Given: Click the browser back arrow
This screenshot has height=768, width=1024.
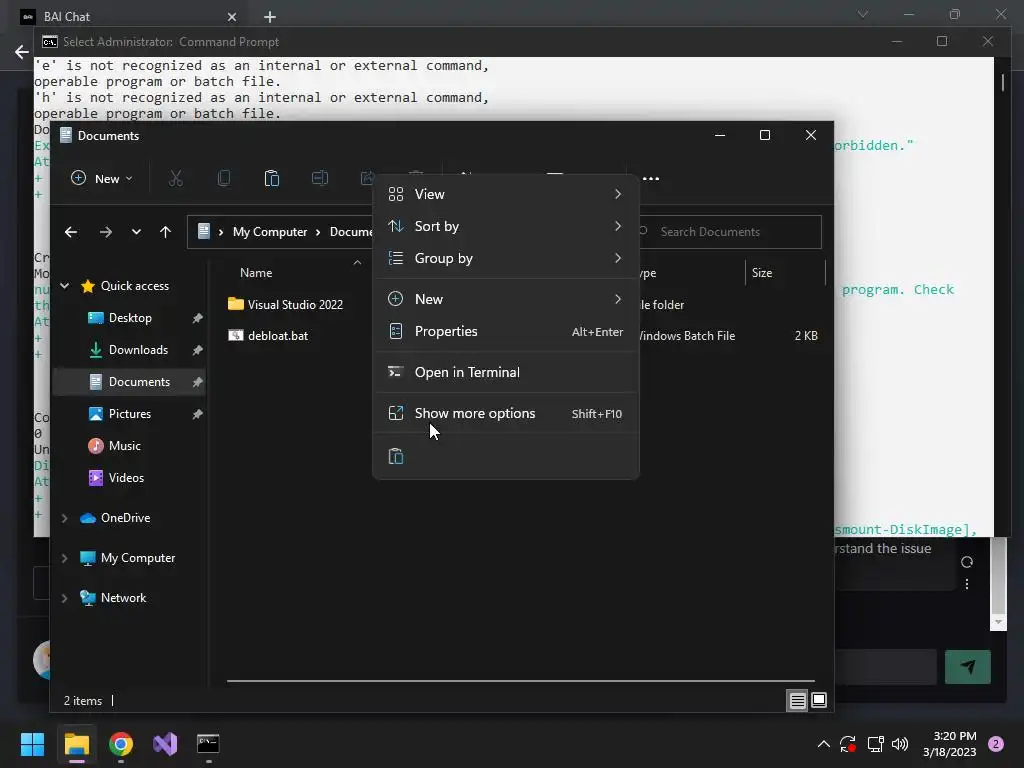Looking at the screenshot, I should [22, 52].
